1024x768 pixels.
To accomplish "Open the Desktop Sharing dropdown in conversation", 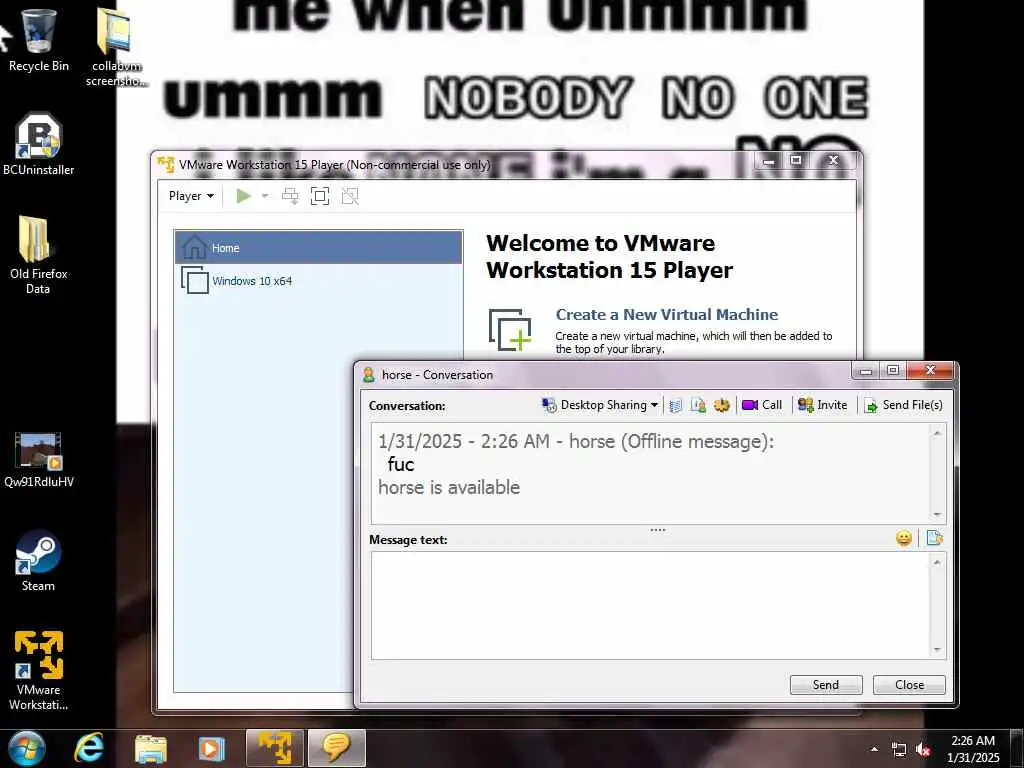I will pos(600,406).
